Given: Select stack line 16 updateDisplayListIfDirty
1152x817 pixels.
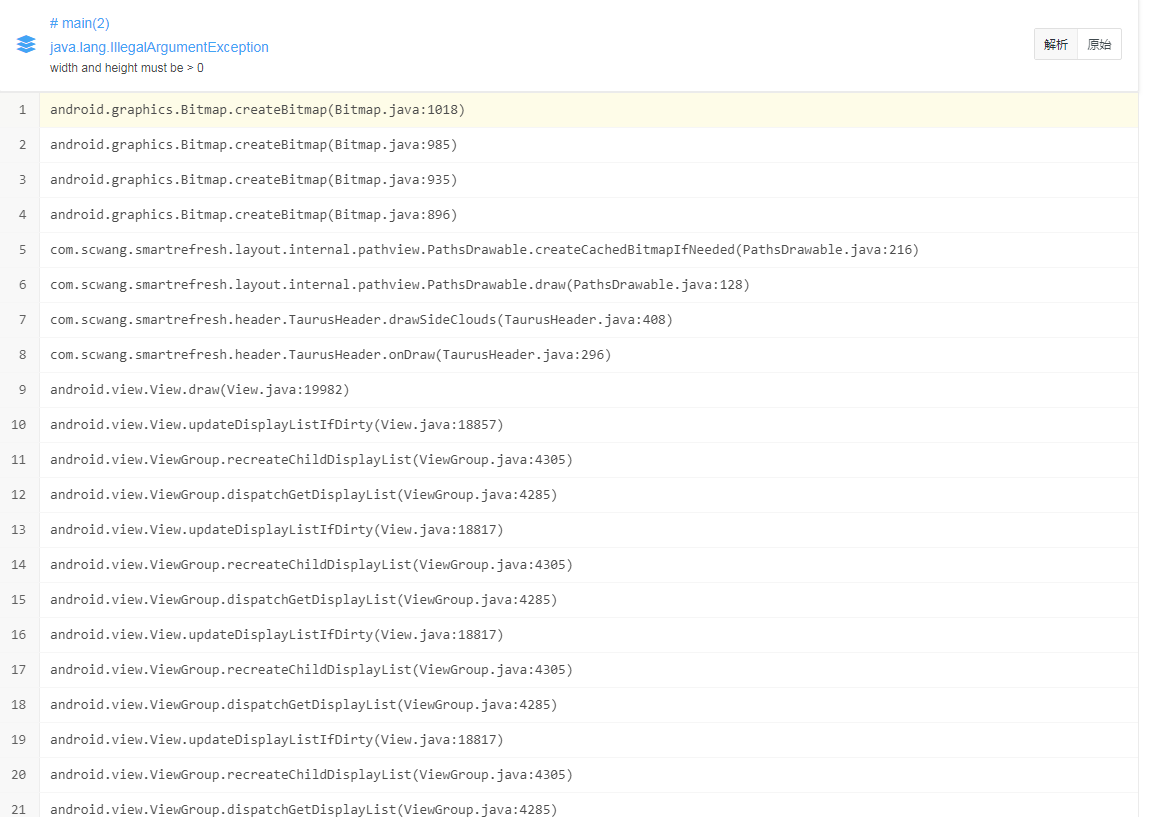Looking at the screenshot, I should 588,635.
